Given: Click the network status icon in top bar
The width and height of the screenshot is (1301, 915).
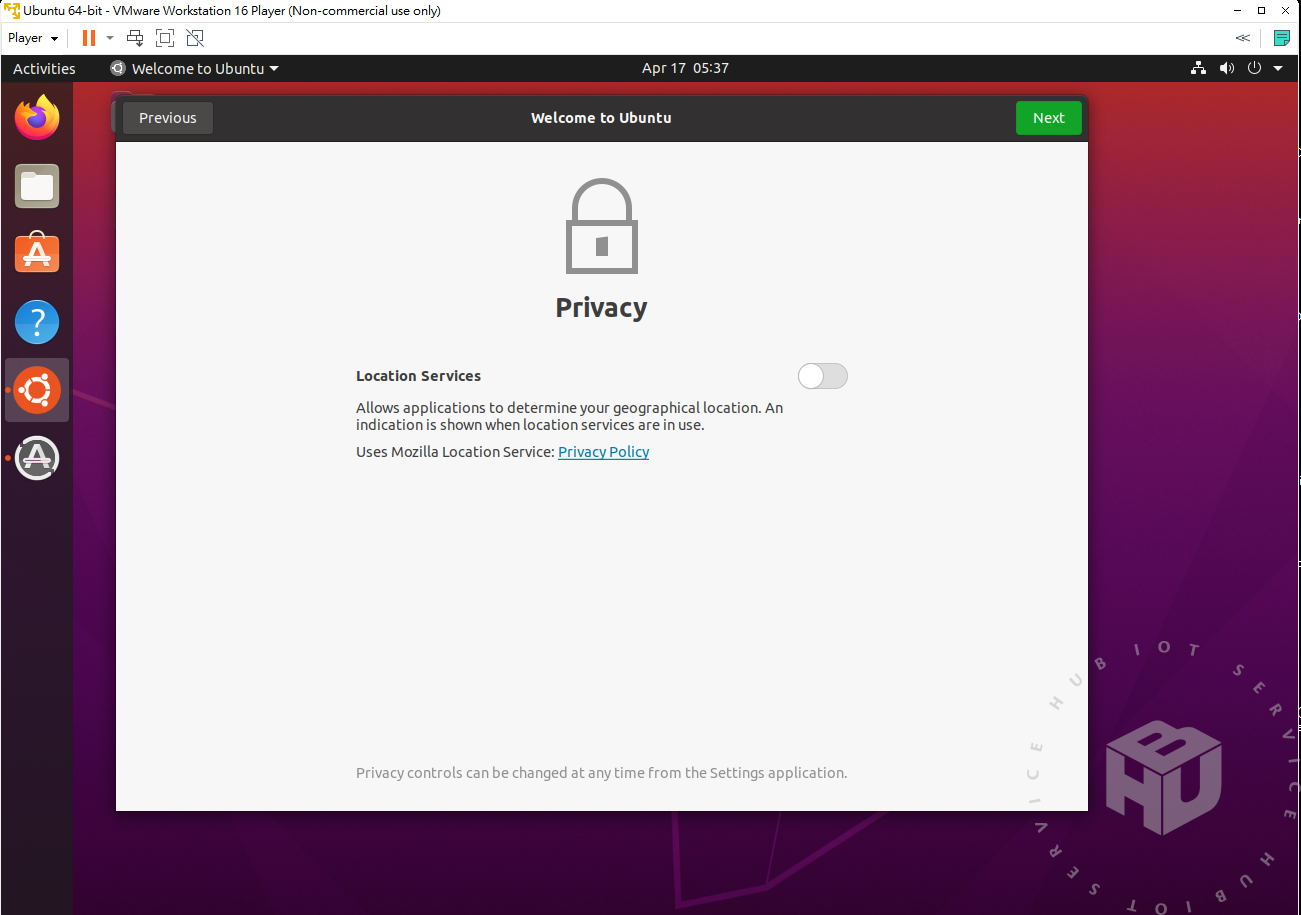Looking at the screenshot, I should tap(1198, 68).
